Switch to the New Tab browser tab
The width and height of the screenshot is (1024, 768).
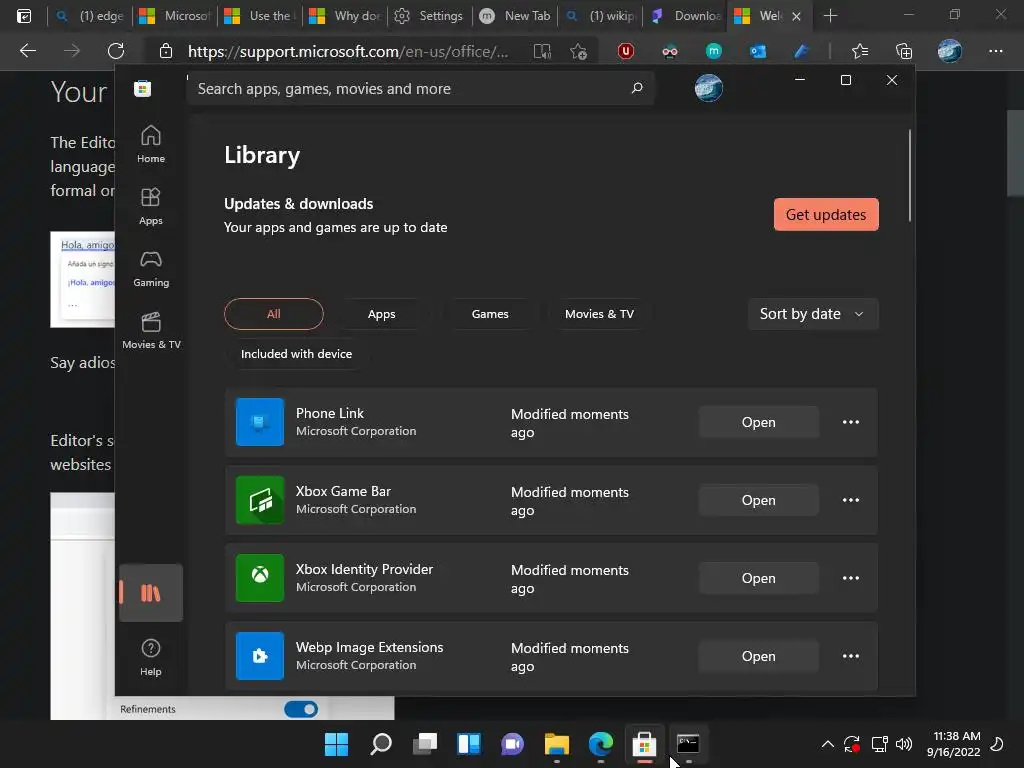coord(515,16)
